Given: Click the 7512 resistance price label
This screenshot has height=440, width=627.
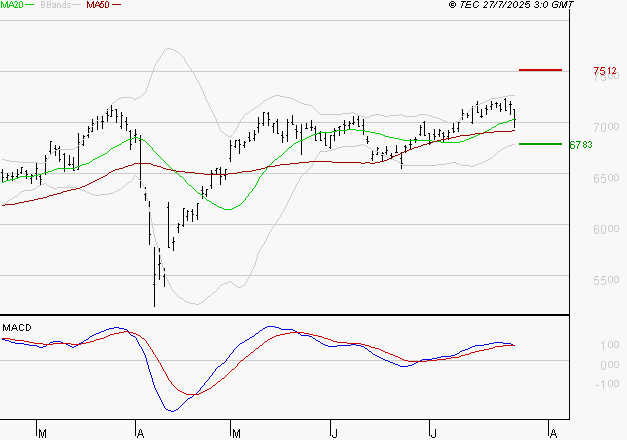Looking at the screenshot, I should click(603, 71).
